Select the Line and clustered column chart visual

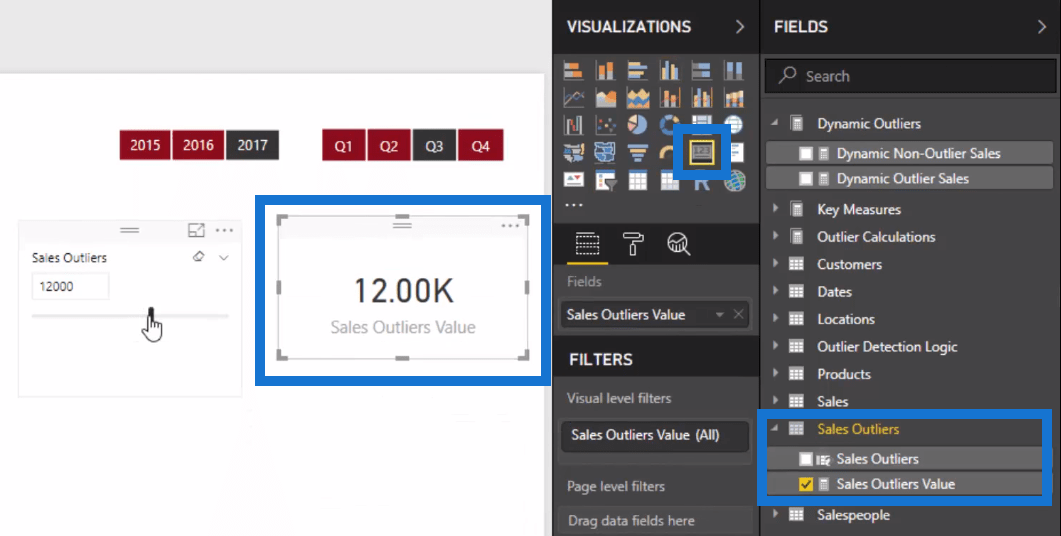[x=702, y=97]
